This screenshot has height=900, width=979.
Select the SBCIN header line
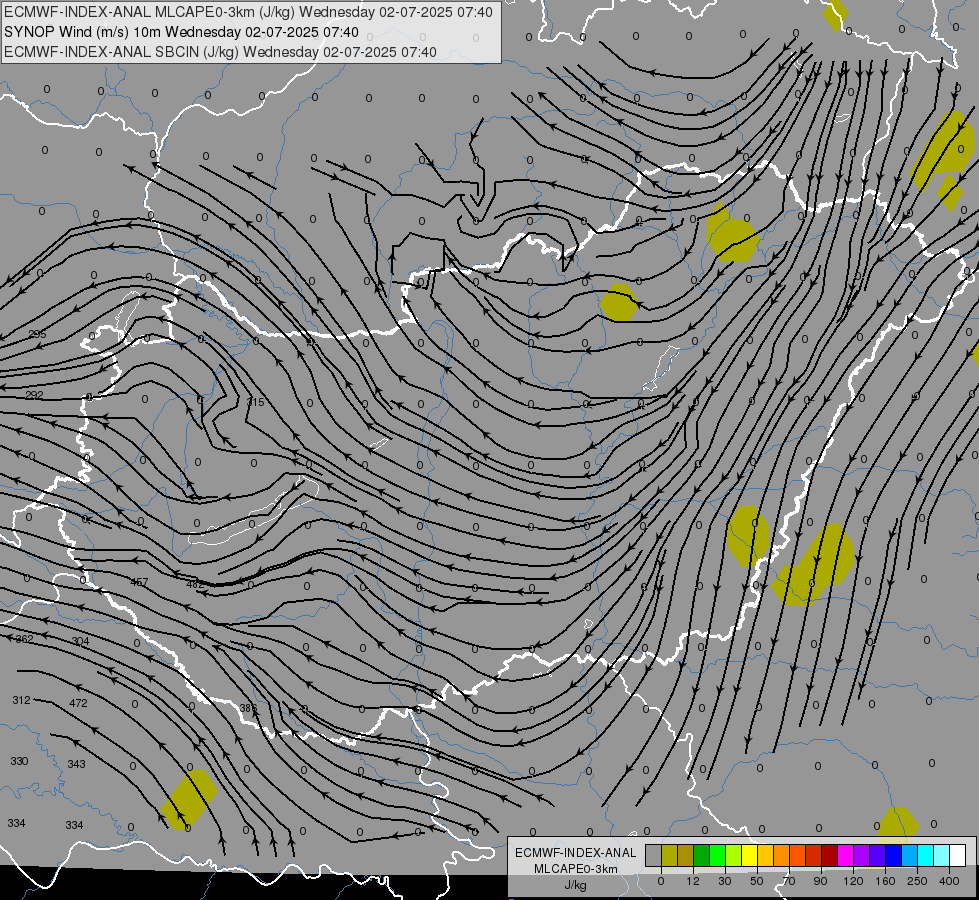pyautogui.click(x=220, y=52)
